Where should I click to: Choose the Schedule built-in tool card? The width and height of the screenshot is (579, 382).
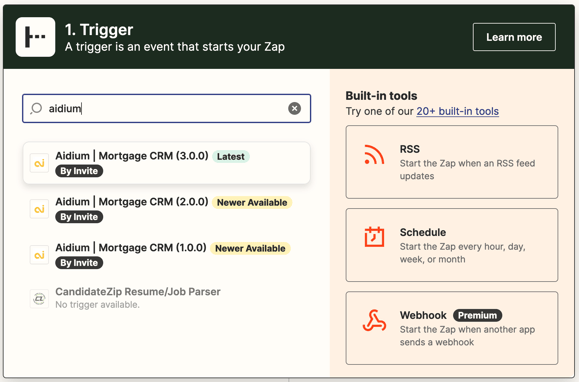click(452, 245)
